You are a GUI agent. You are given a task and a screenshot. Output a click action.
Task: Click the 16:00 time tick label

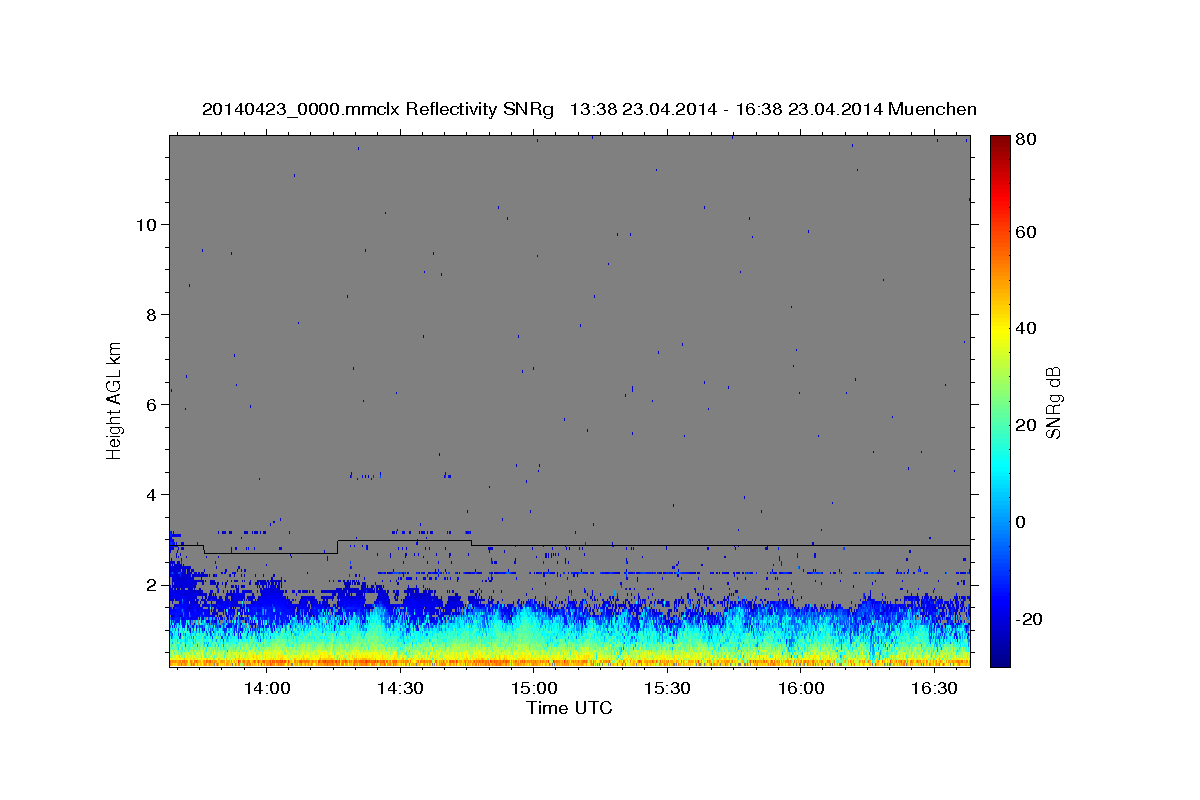coord(802,689)
